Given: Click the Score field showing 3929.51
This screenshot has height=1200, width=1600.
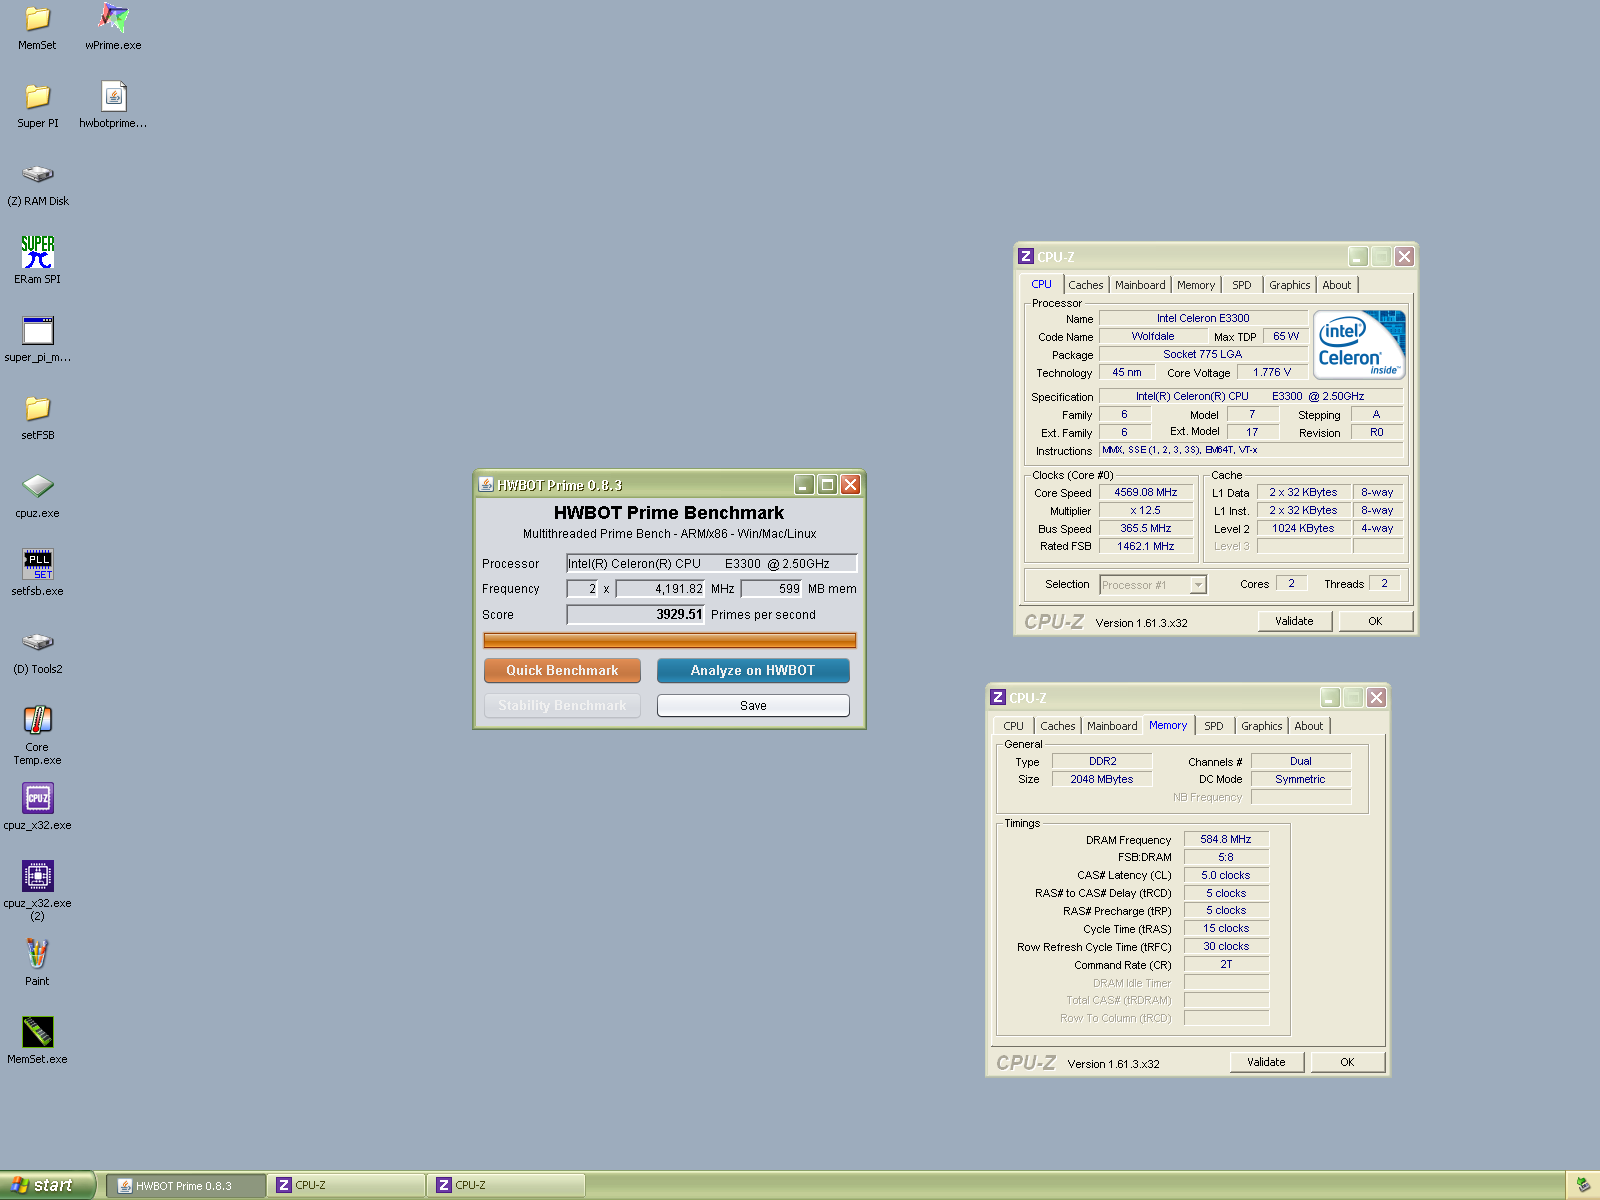Looking at the screenshot, I should tap(636, 614).
